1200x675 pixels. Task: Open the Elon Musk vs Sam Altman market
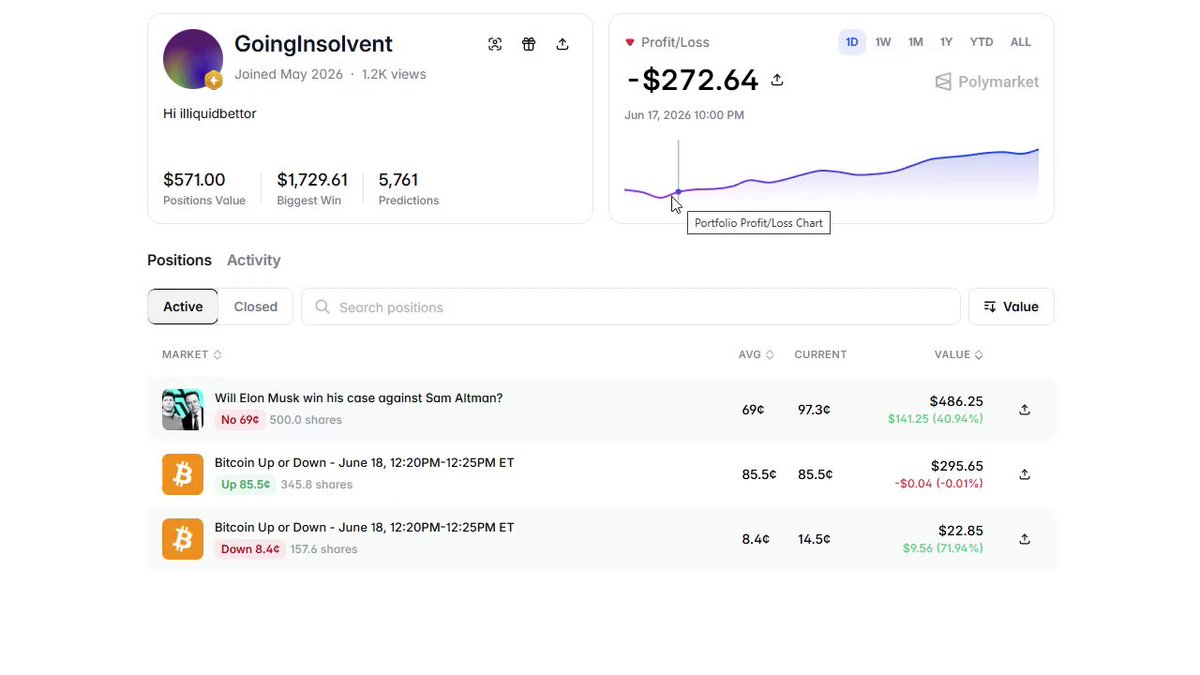click(359, 398)
